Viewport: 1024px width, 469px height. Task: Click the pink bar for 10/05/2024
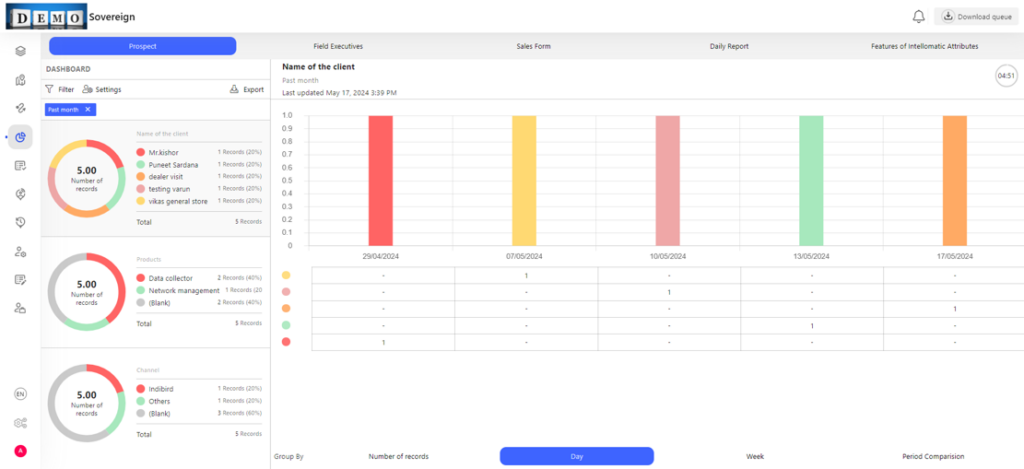pyautogui.click(x=667, y=181)
